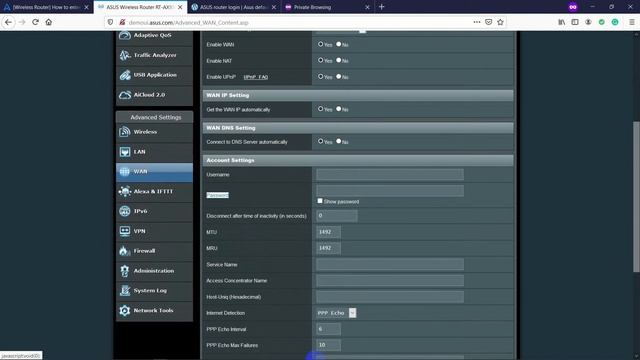
Task: Open the Administration icon
Action: pyautogui.click(x=125, y=271)
